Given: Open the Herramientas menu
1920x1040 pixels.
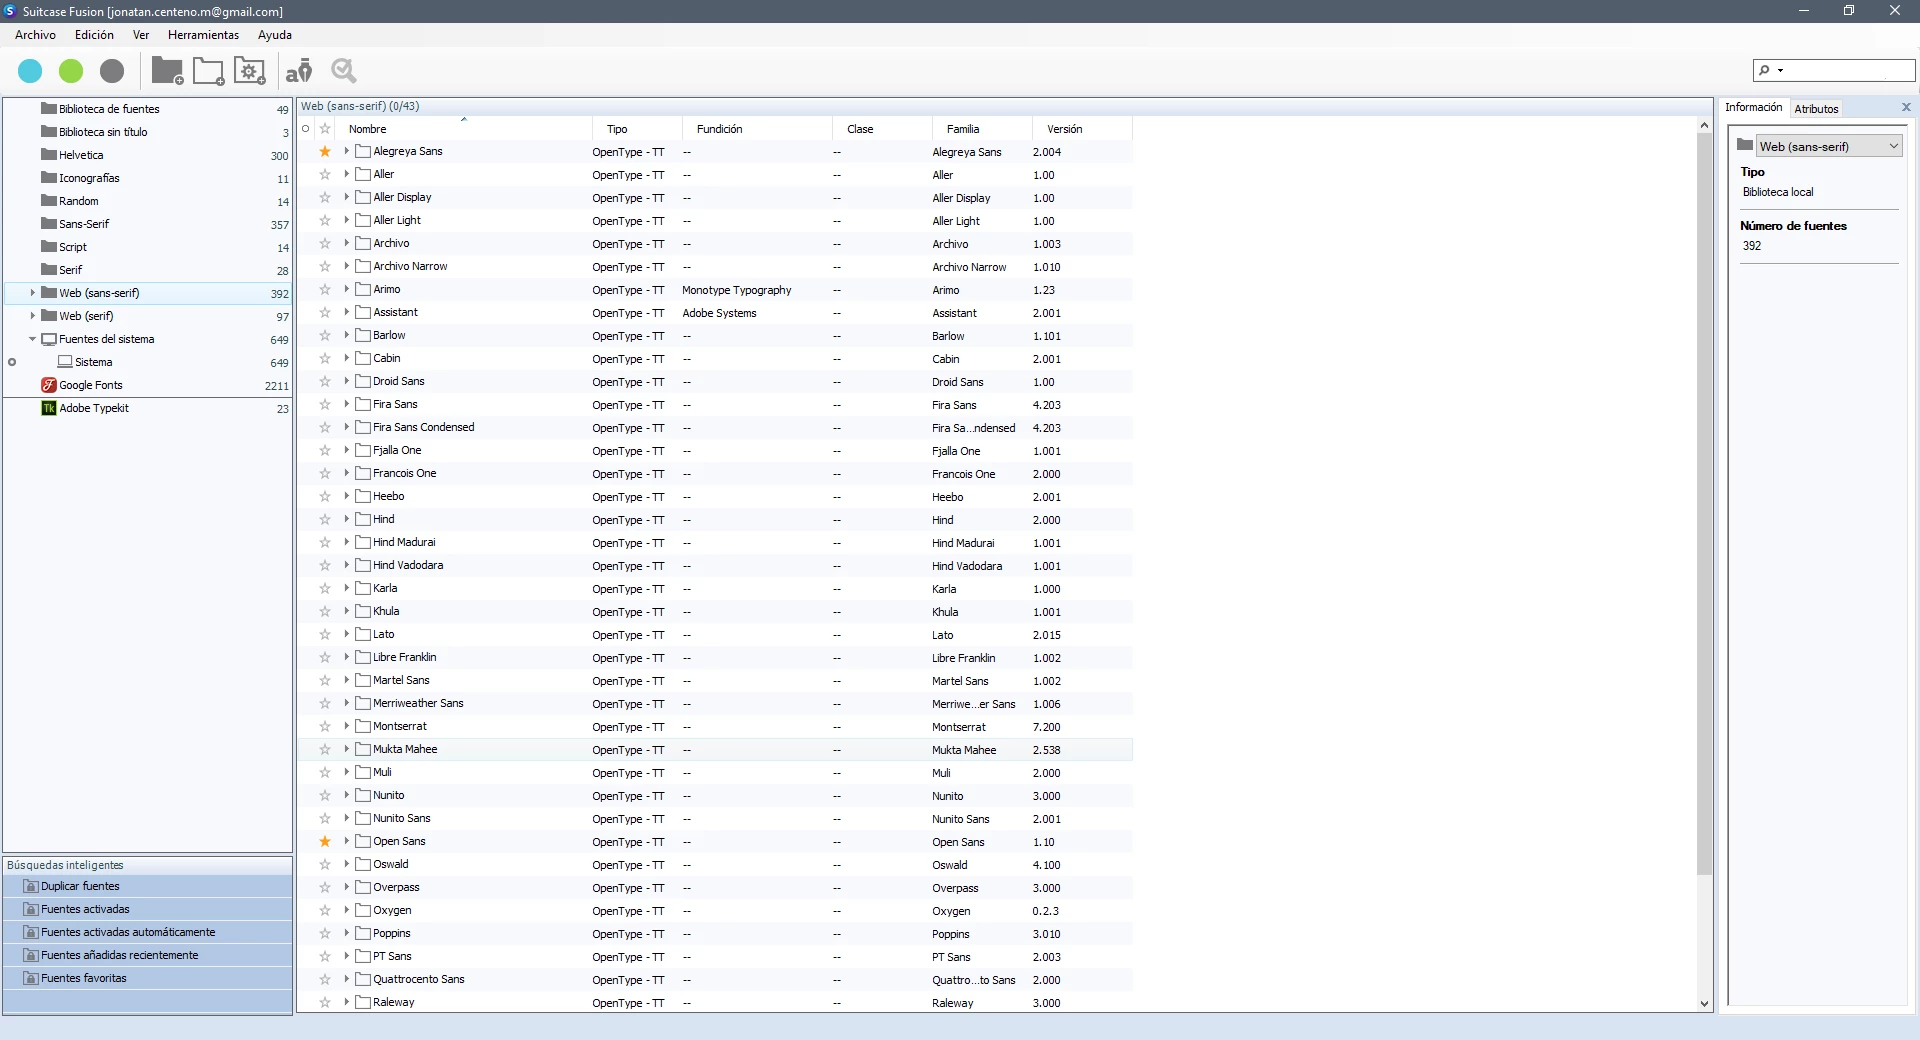Looking at the screenshot, I should coord(203,35).
